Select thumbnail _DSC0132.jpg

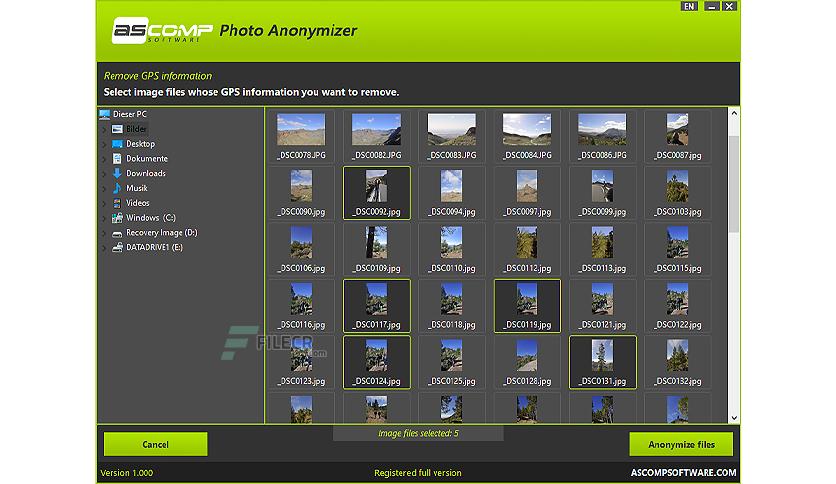coord(678,362)
